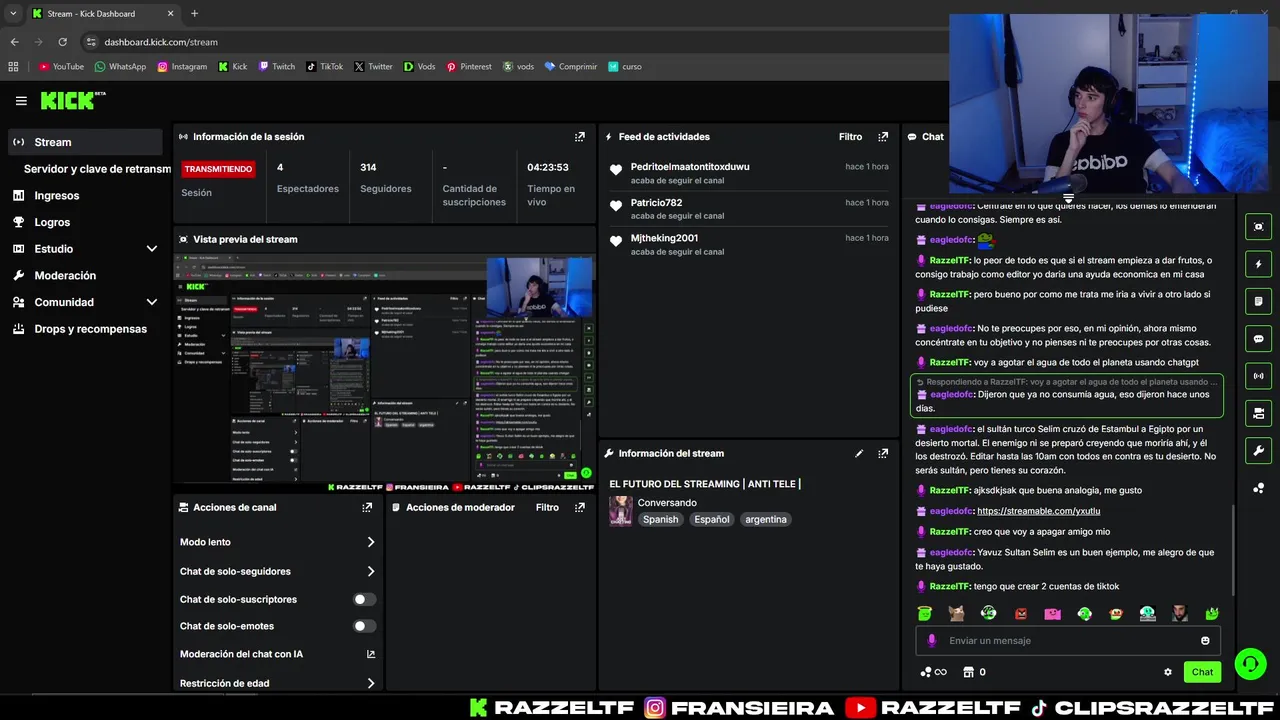Open the emoji picker in the message box
The image size is (1280, 720).
click(x=1205, y=641)
